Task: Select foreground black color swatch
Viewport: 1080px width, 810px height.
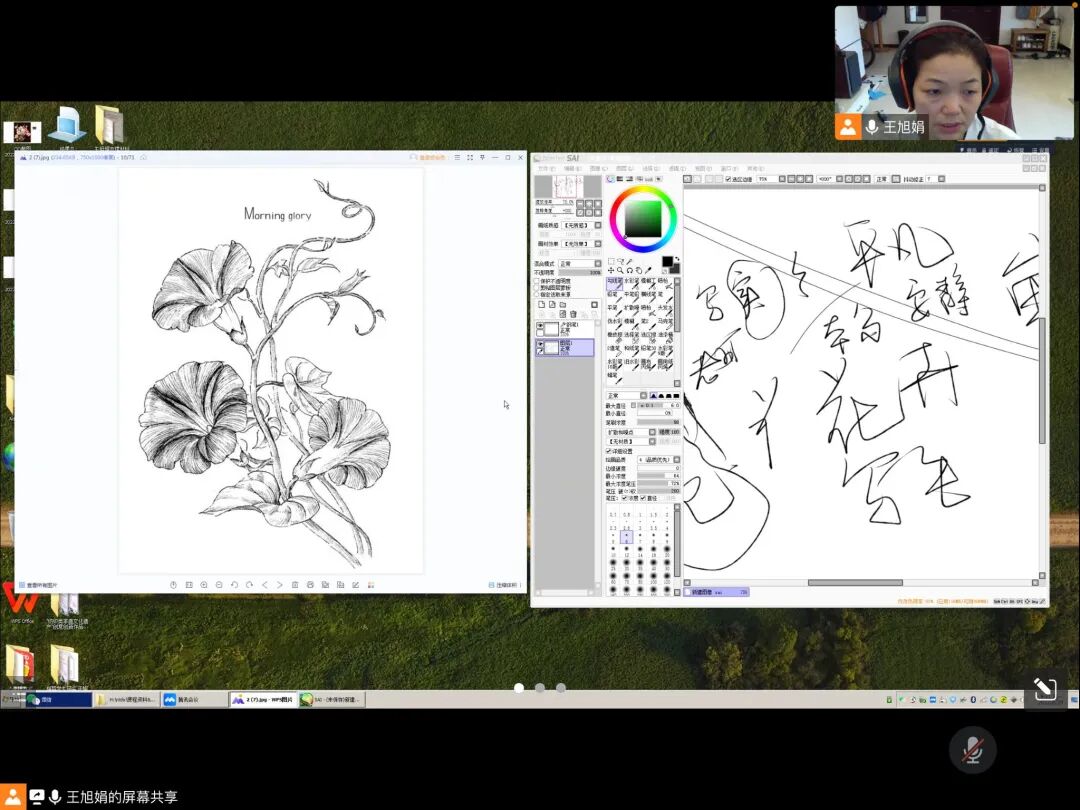Action: [667, 261]
